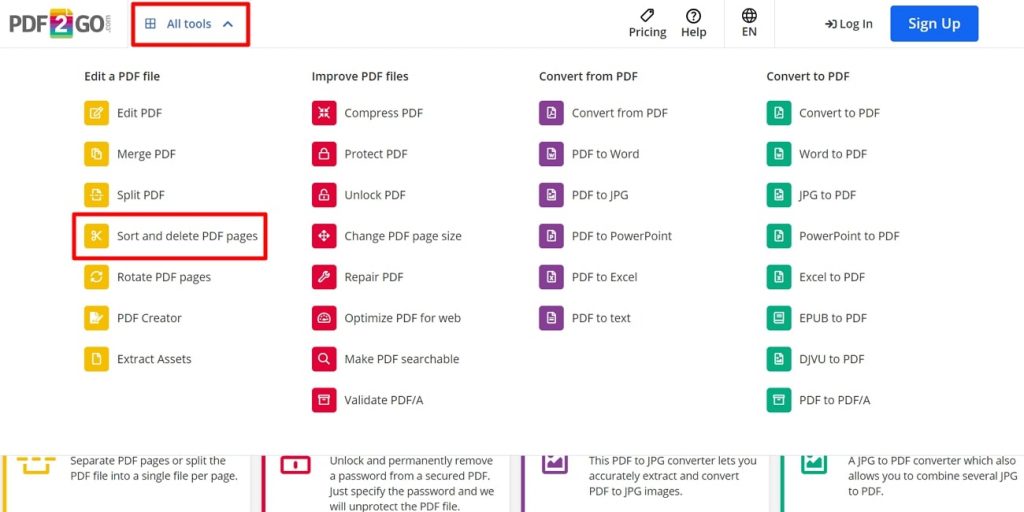Click the Edit PDF pencil icon
The image size is (1024, 512).
click(x=97, y=113)
